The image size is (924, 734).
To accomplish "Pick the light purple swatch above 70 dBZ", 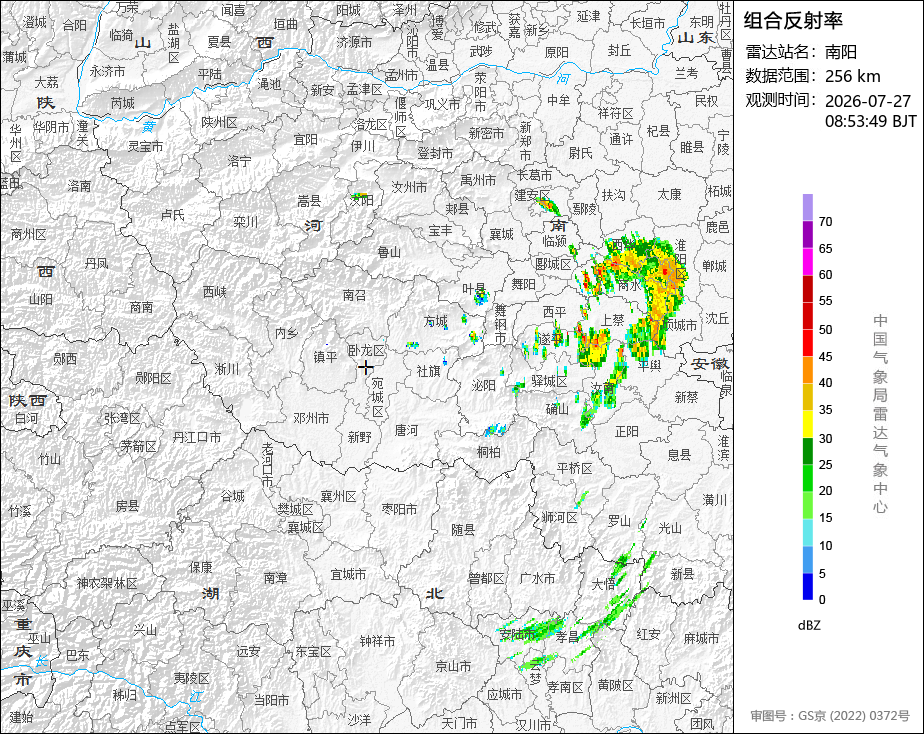I will click(807, 207).
